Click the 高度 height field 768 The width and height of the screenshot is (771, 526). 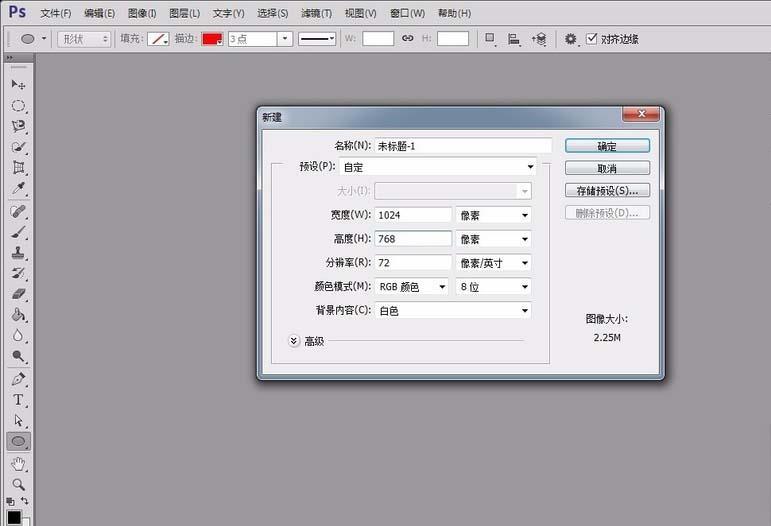[x=413, y=238]
